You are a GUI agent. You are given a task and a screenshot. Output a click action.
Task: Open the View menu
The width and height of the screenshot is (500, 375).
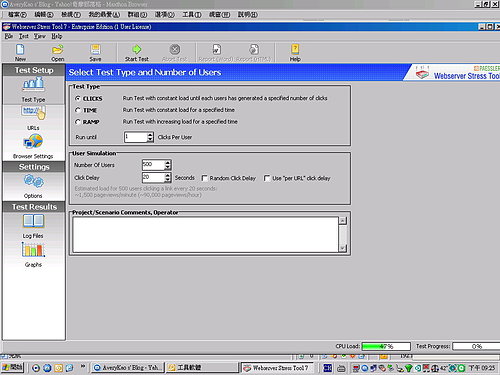pos(40,36)
